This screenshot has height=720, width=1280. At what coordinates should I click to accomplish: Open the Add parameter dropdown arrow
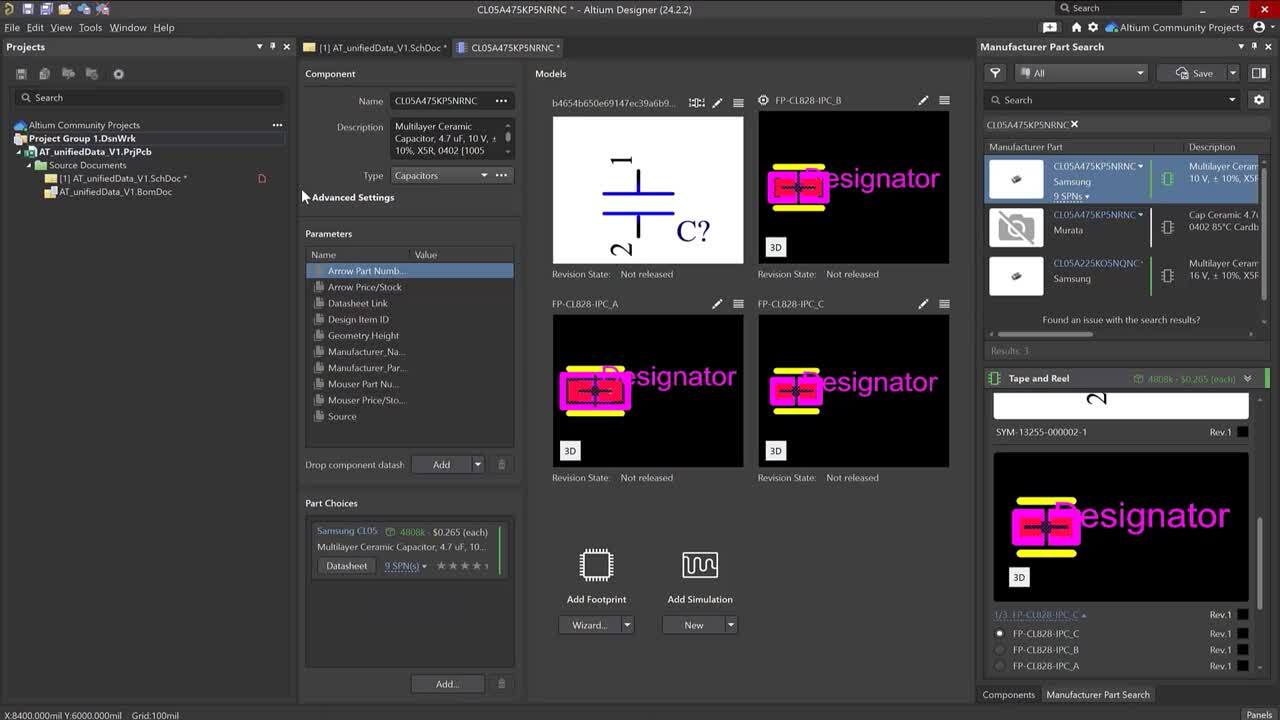(478, 465)
